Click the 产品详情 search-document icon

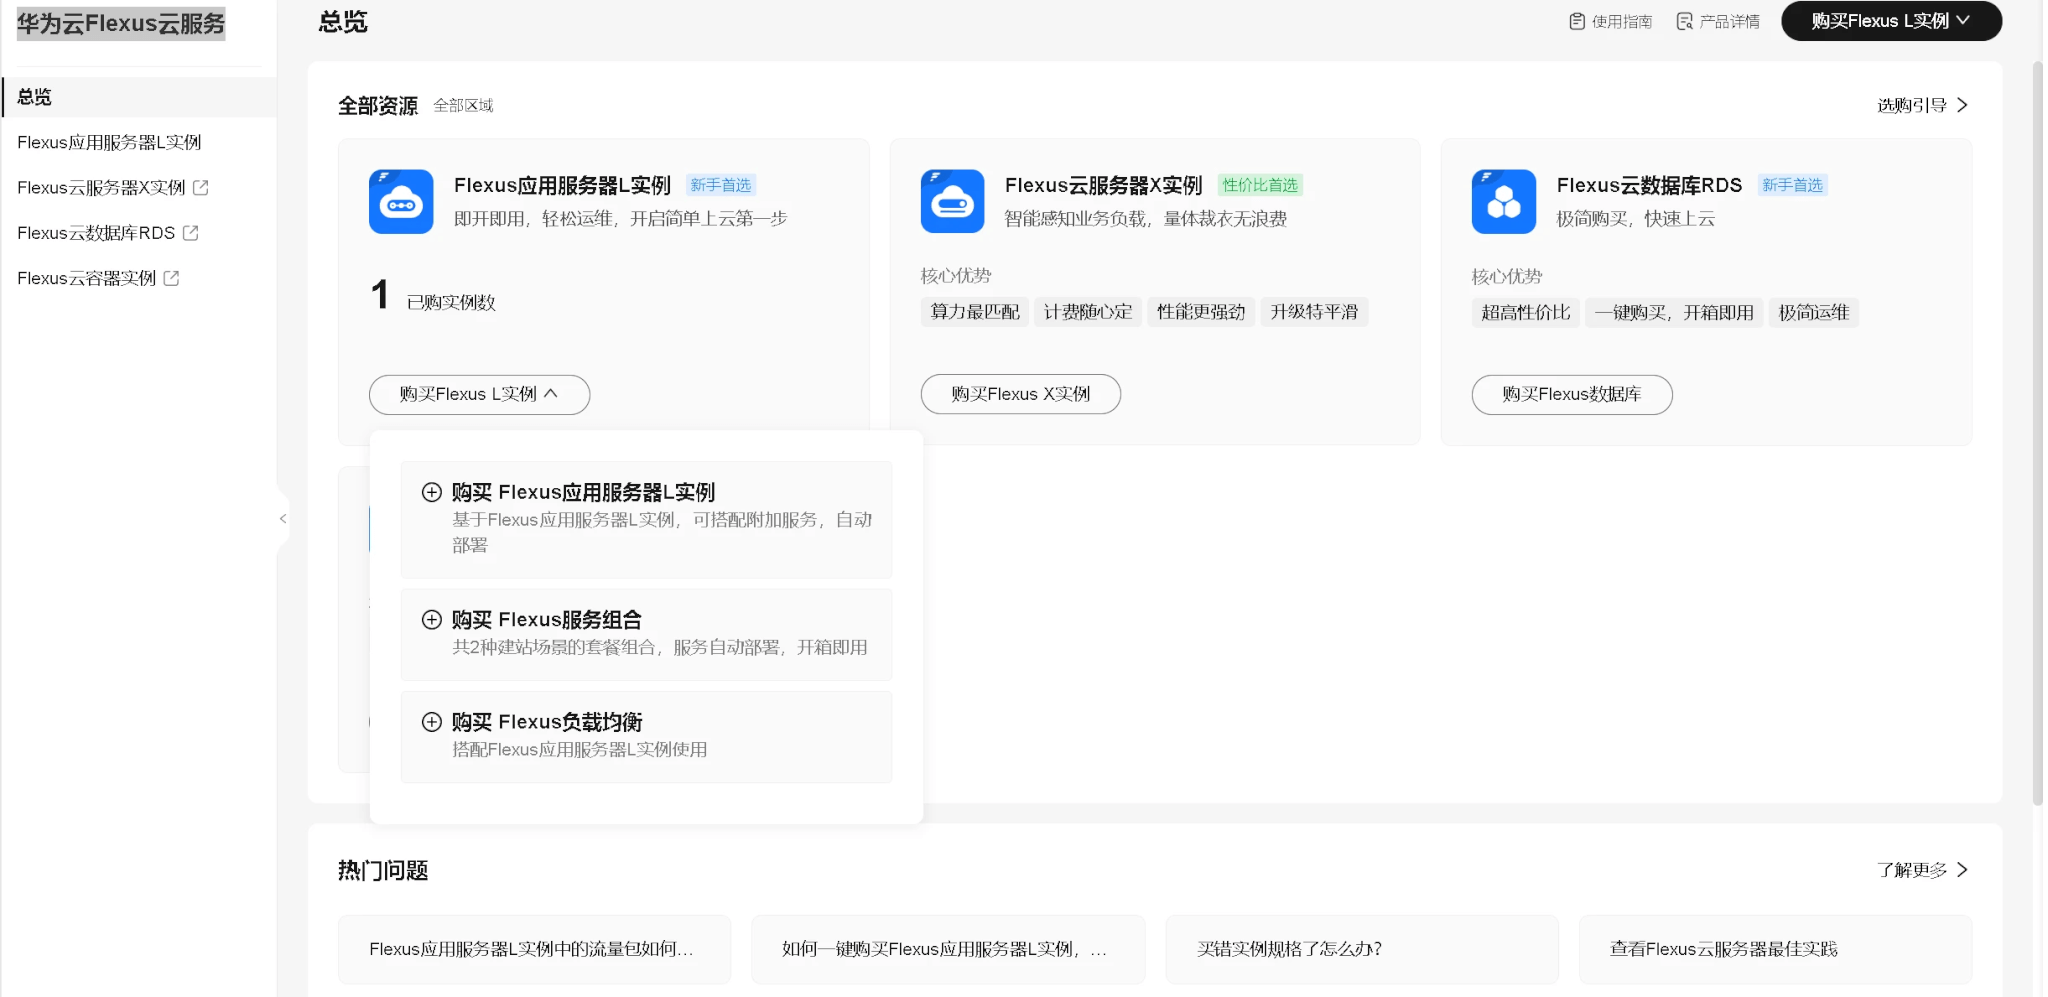pos(1685,21)
